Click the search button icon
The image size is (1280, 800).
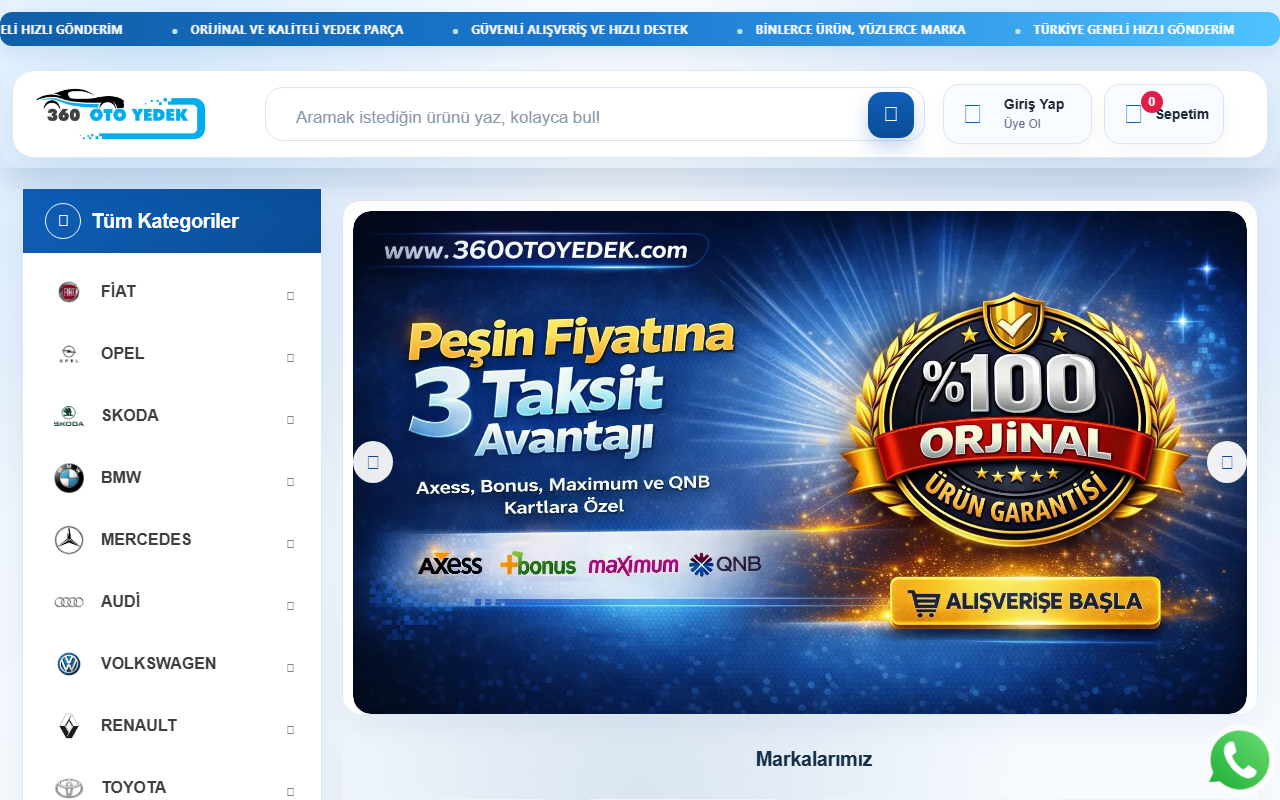891,114
